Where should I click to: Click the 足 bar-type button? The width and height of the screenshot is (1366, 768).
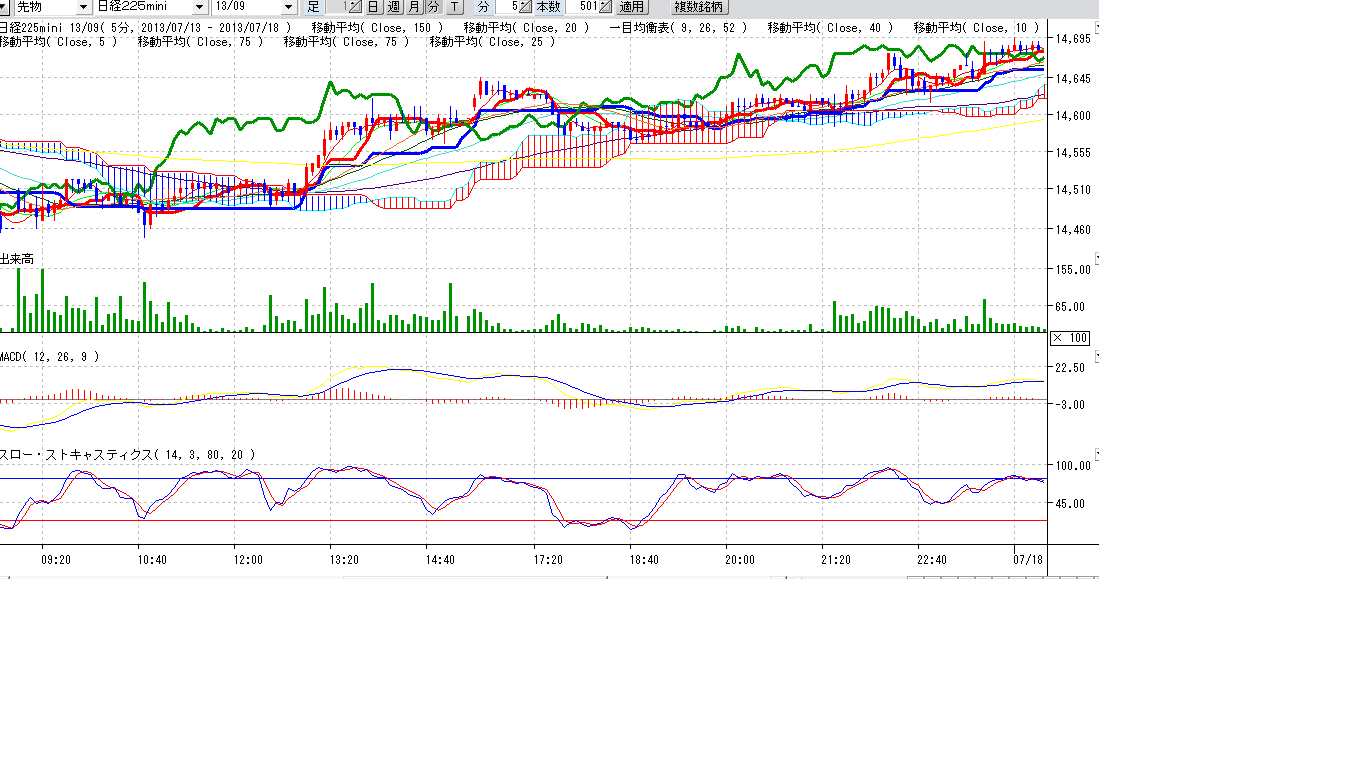(x=313, y=7)
